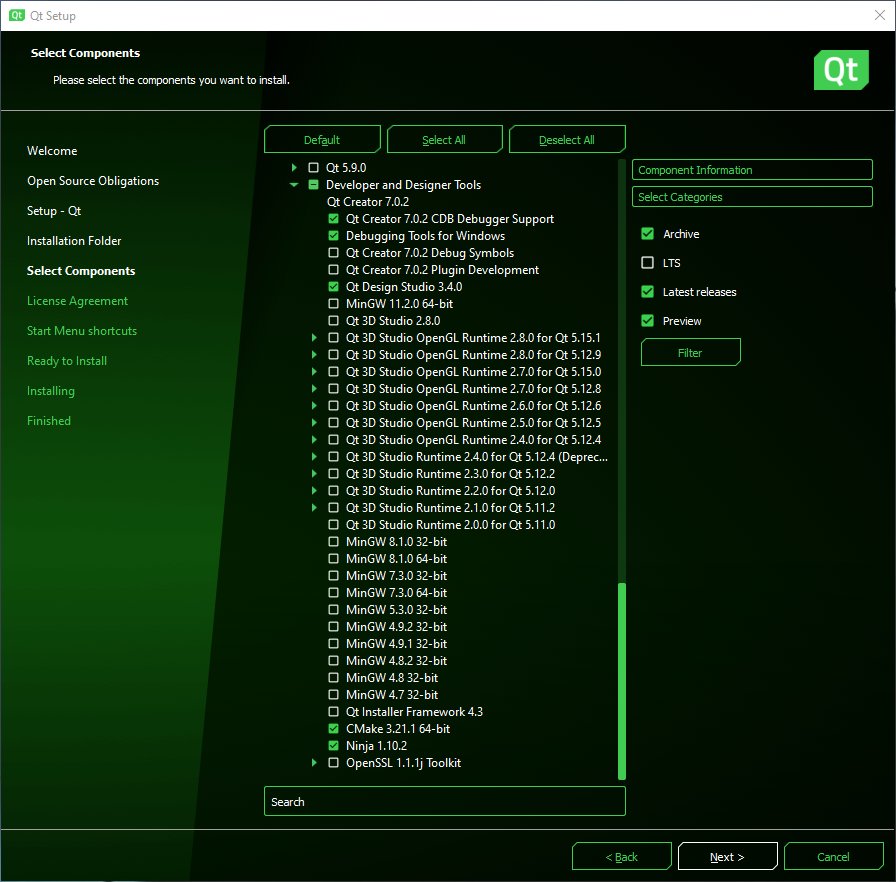This screenshot has width=896, height=882.
Task: Check MinGW 8.1.0 64-bit
Action: [x=334, y=559]
